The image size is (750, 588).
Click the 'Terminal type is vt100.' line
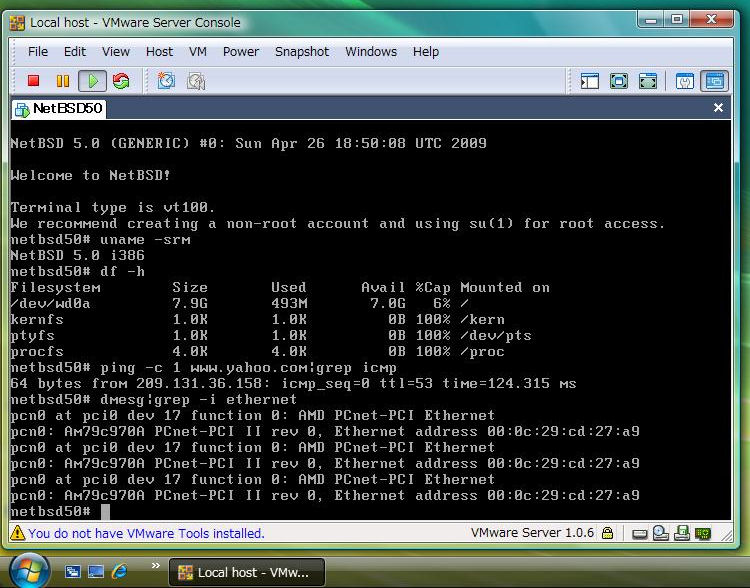[113, 207]
